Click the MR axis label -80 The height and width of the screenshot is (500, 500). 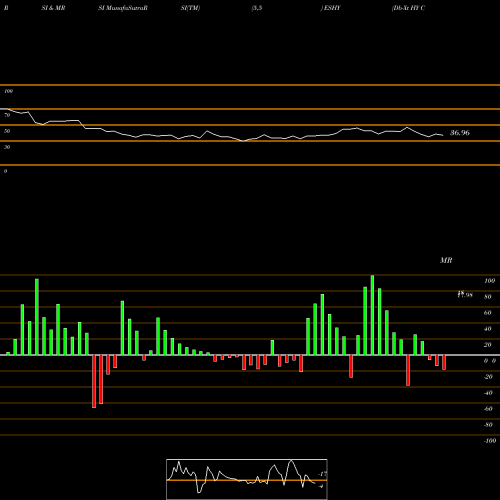pos(488,425)
